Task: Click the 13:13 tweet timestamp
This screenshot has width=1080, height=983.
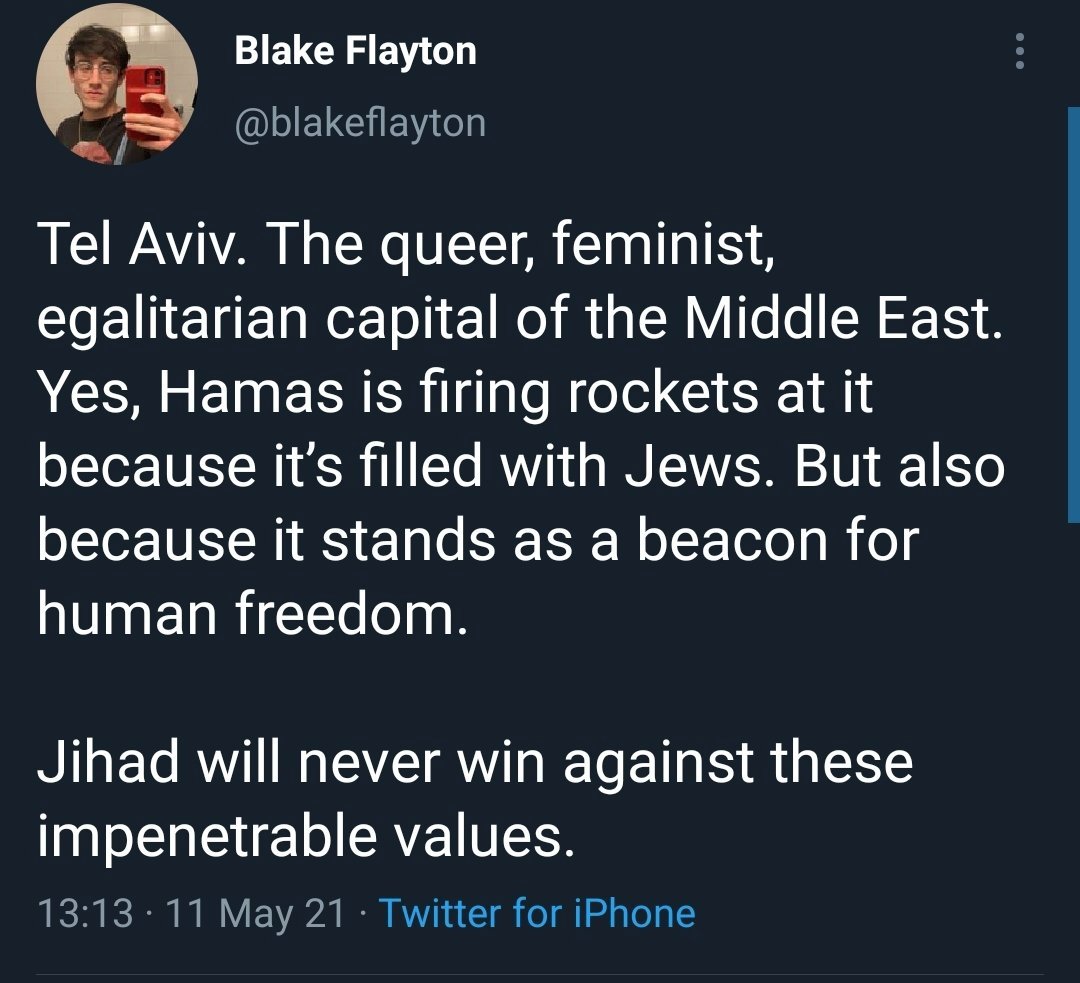Action: tap(84, 913)
